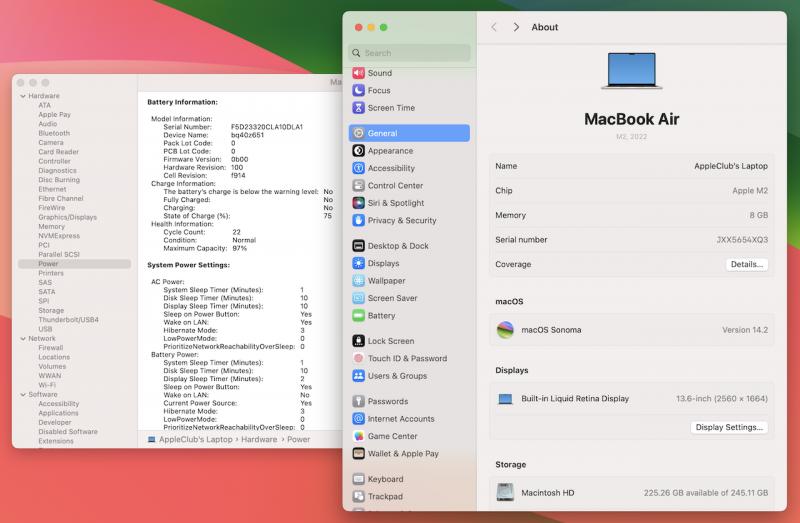
Task: Collapse the Software tree section
Action: (23, 394)
